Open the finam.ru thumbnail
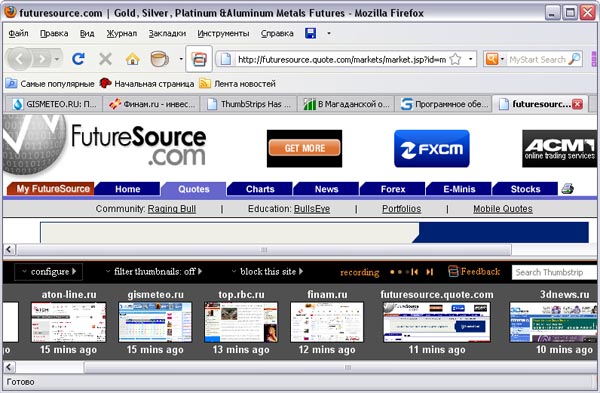 pos(327,322)
